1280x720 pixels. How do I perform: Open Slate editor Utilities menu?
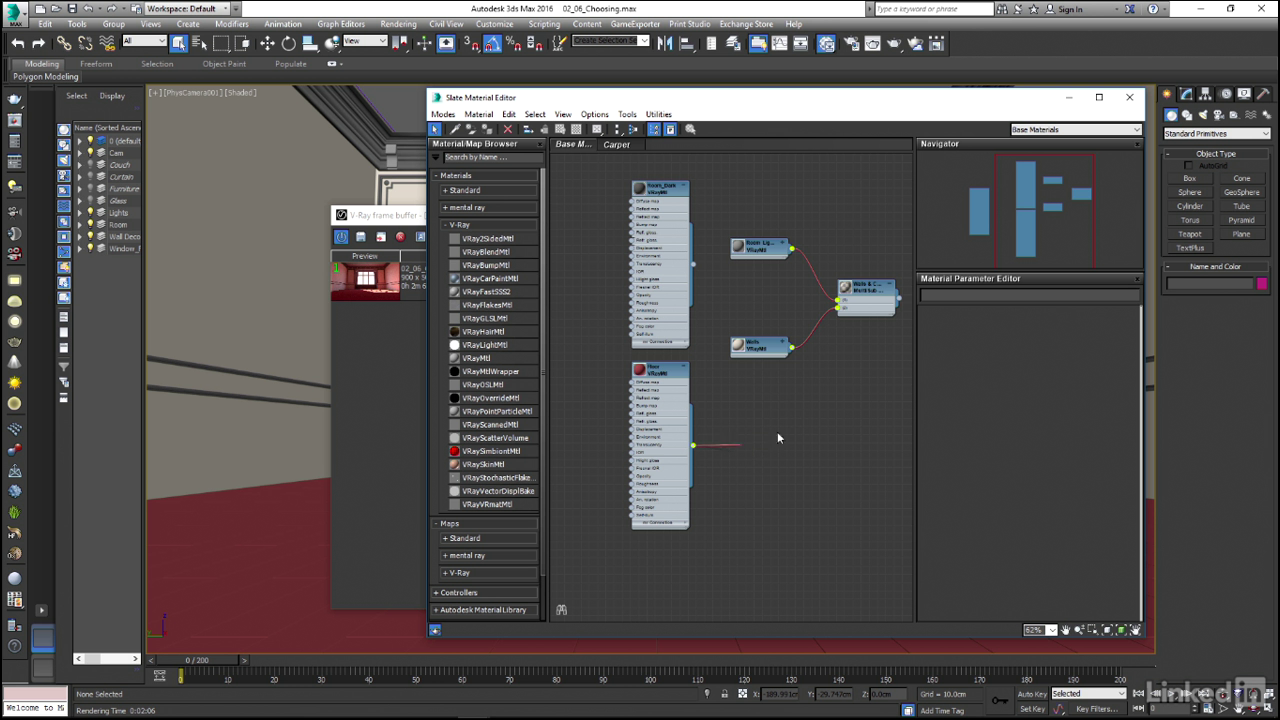tap(659, 114)
